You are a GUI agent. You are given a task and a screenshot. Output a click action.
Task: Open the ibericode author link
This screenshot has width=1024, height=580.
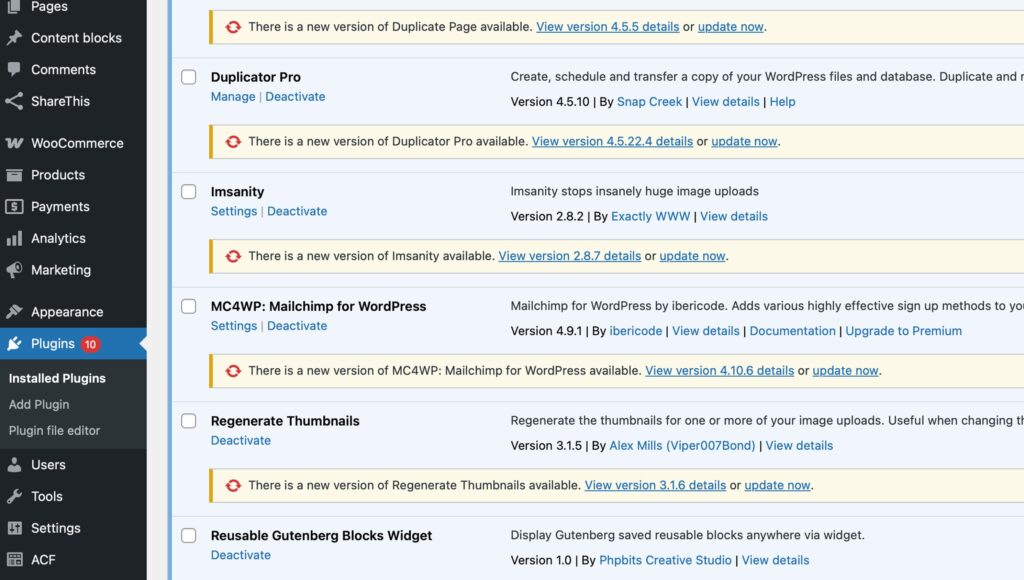click(x=635, y=331)
